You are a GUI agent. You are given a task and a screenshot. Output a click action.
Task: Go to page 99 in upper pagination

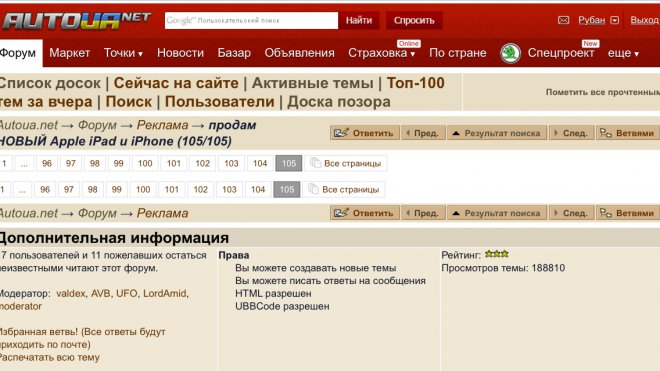(119, 163)
